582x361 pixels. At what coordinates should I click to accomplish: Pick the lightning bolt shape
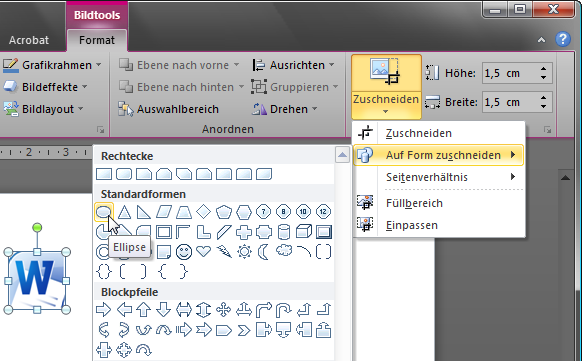224,252
